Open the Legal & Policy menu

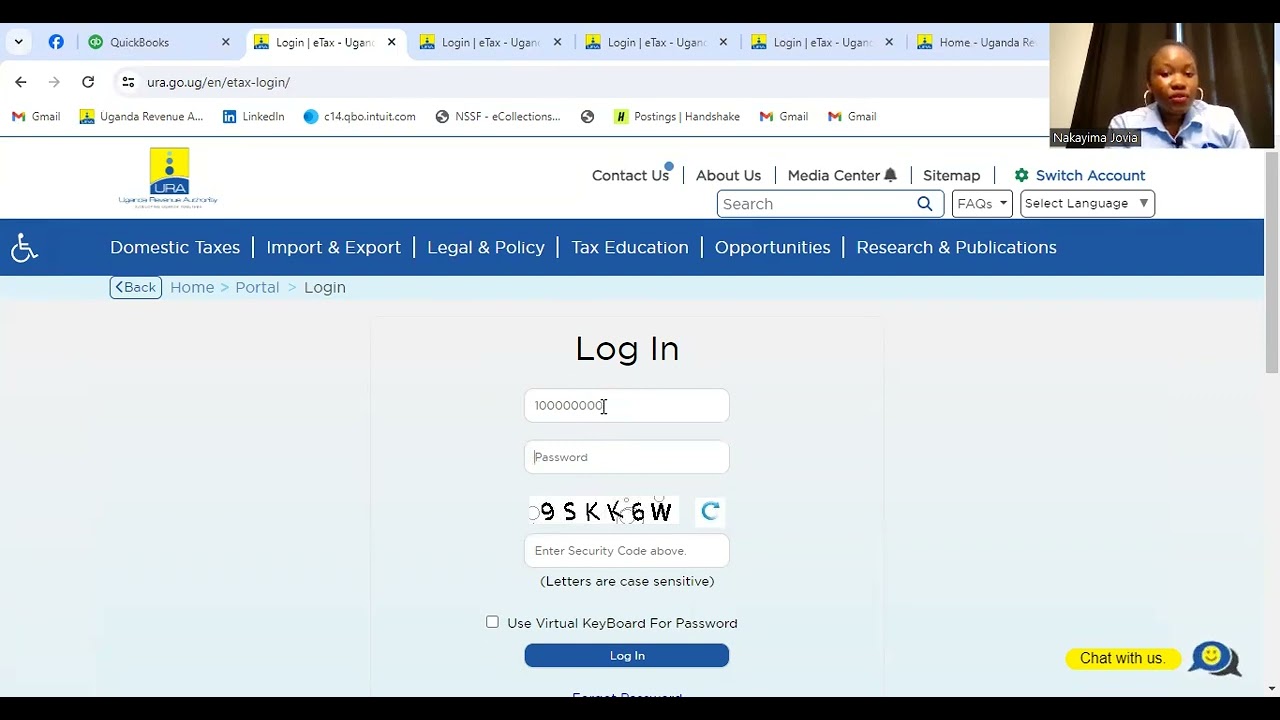point(486,247)
